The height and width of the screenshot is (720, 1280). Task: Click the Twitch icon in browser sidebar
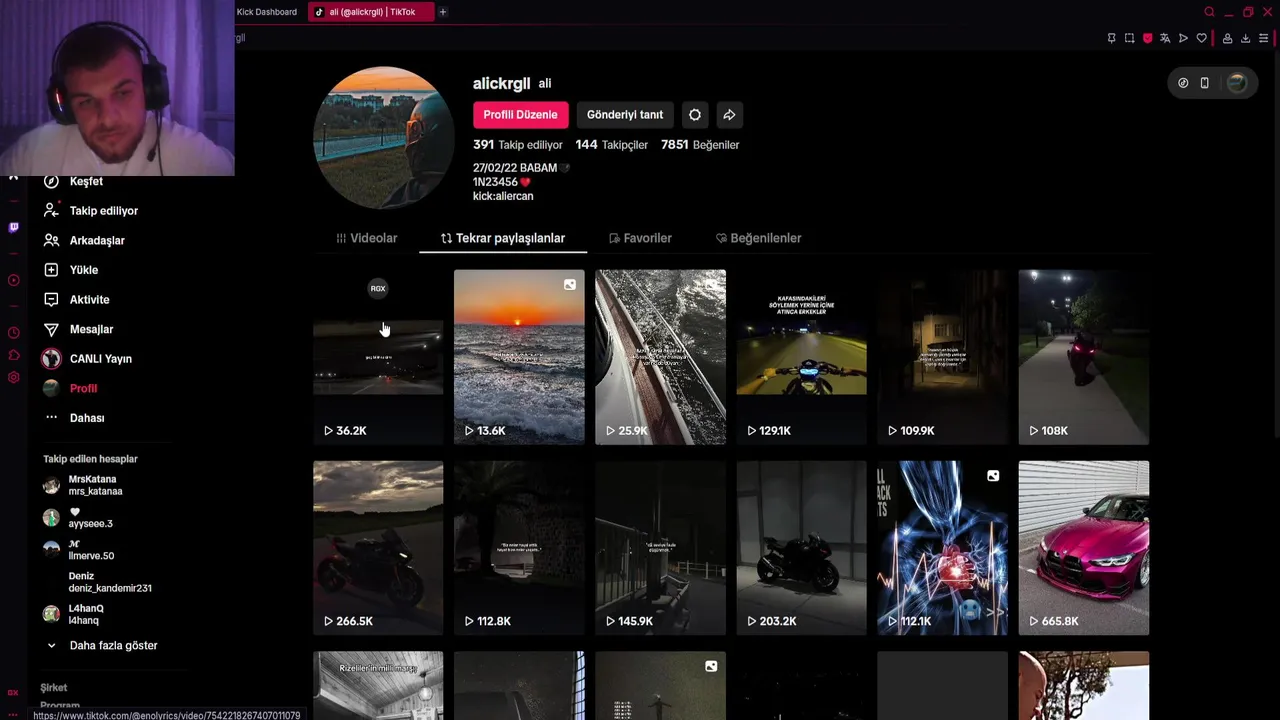[x=13, y=228]
